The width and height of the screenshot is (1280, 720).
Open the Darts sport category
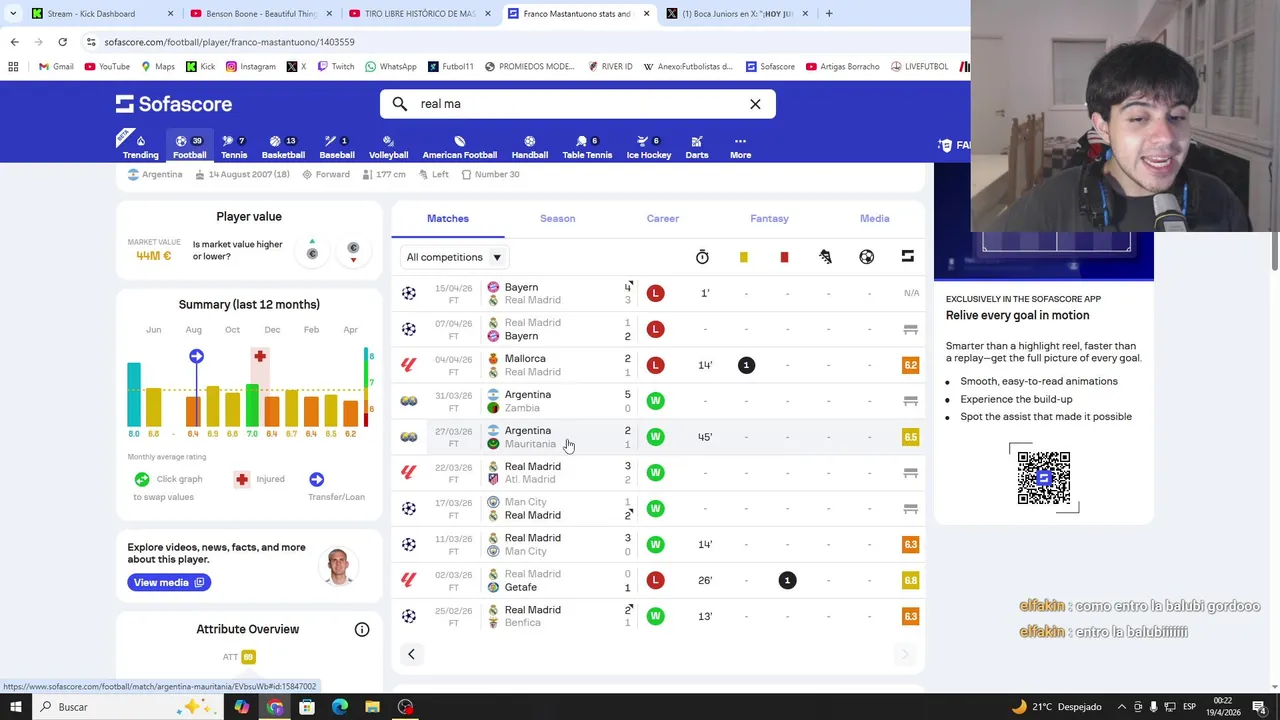click(697, 146)
